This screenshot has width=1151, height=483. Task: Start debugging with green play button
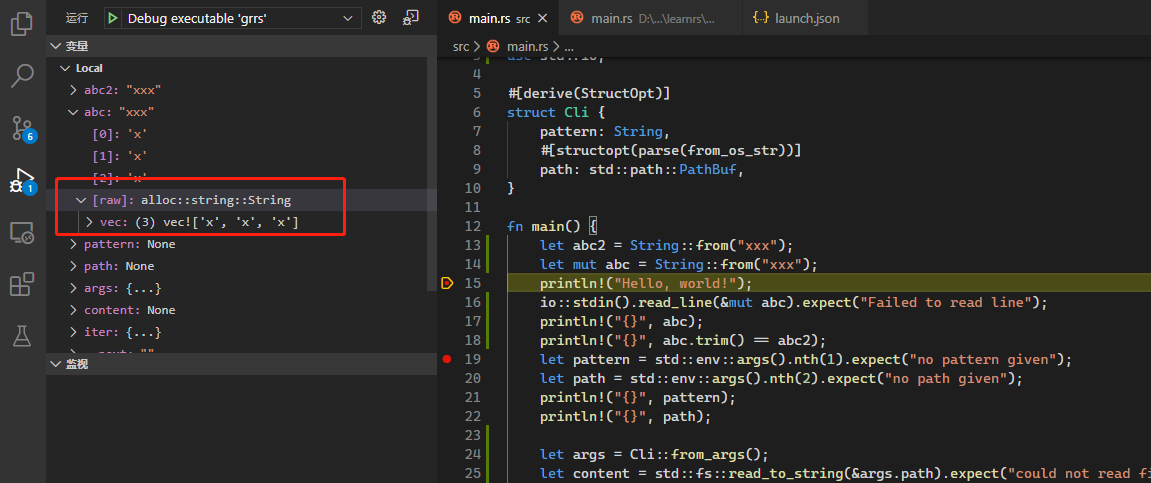[112, 18]
